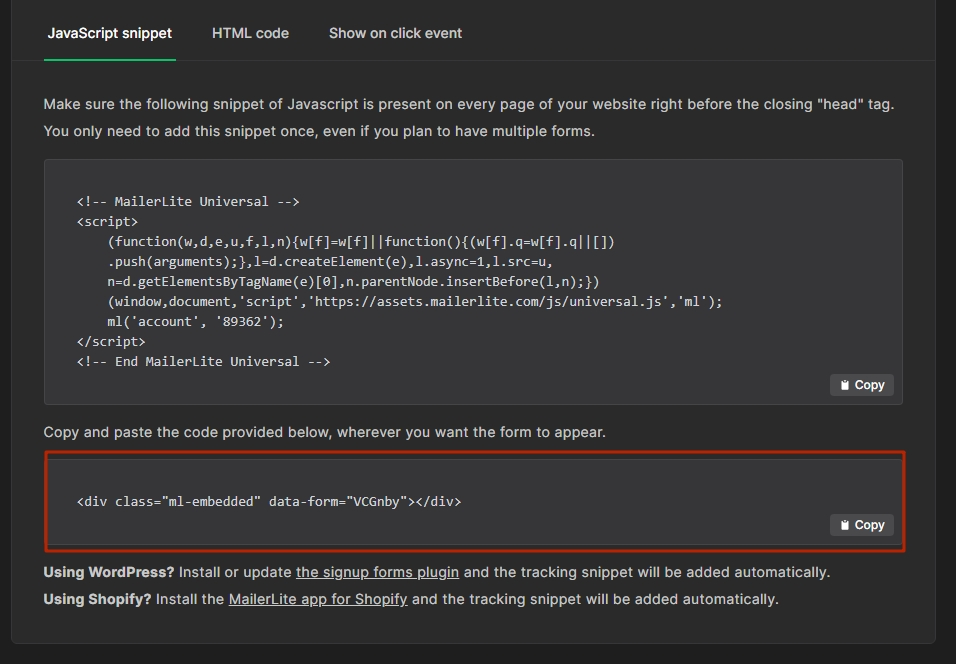The image size is (956, 664).
Task: Click the div class="ml-embedded" code line
Action: [x=269, y=502]
